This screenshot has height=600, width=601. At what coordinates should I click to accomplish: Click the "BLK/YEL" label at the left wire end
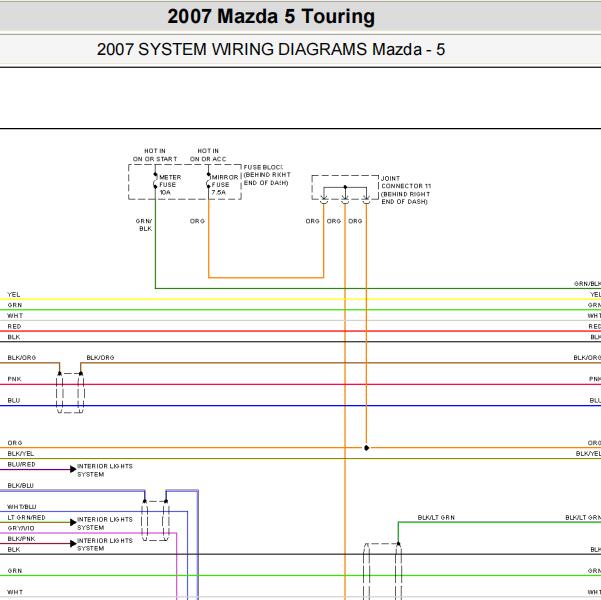21,454
